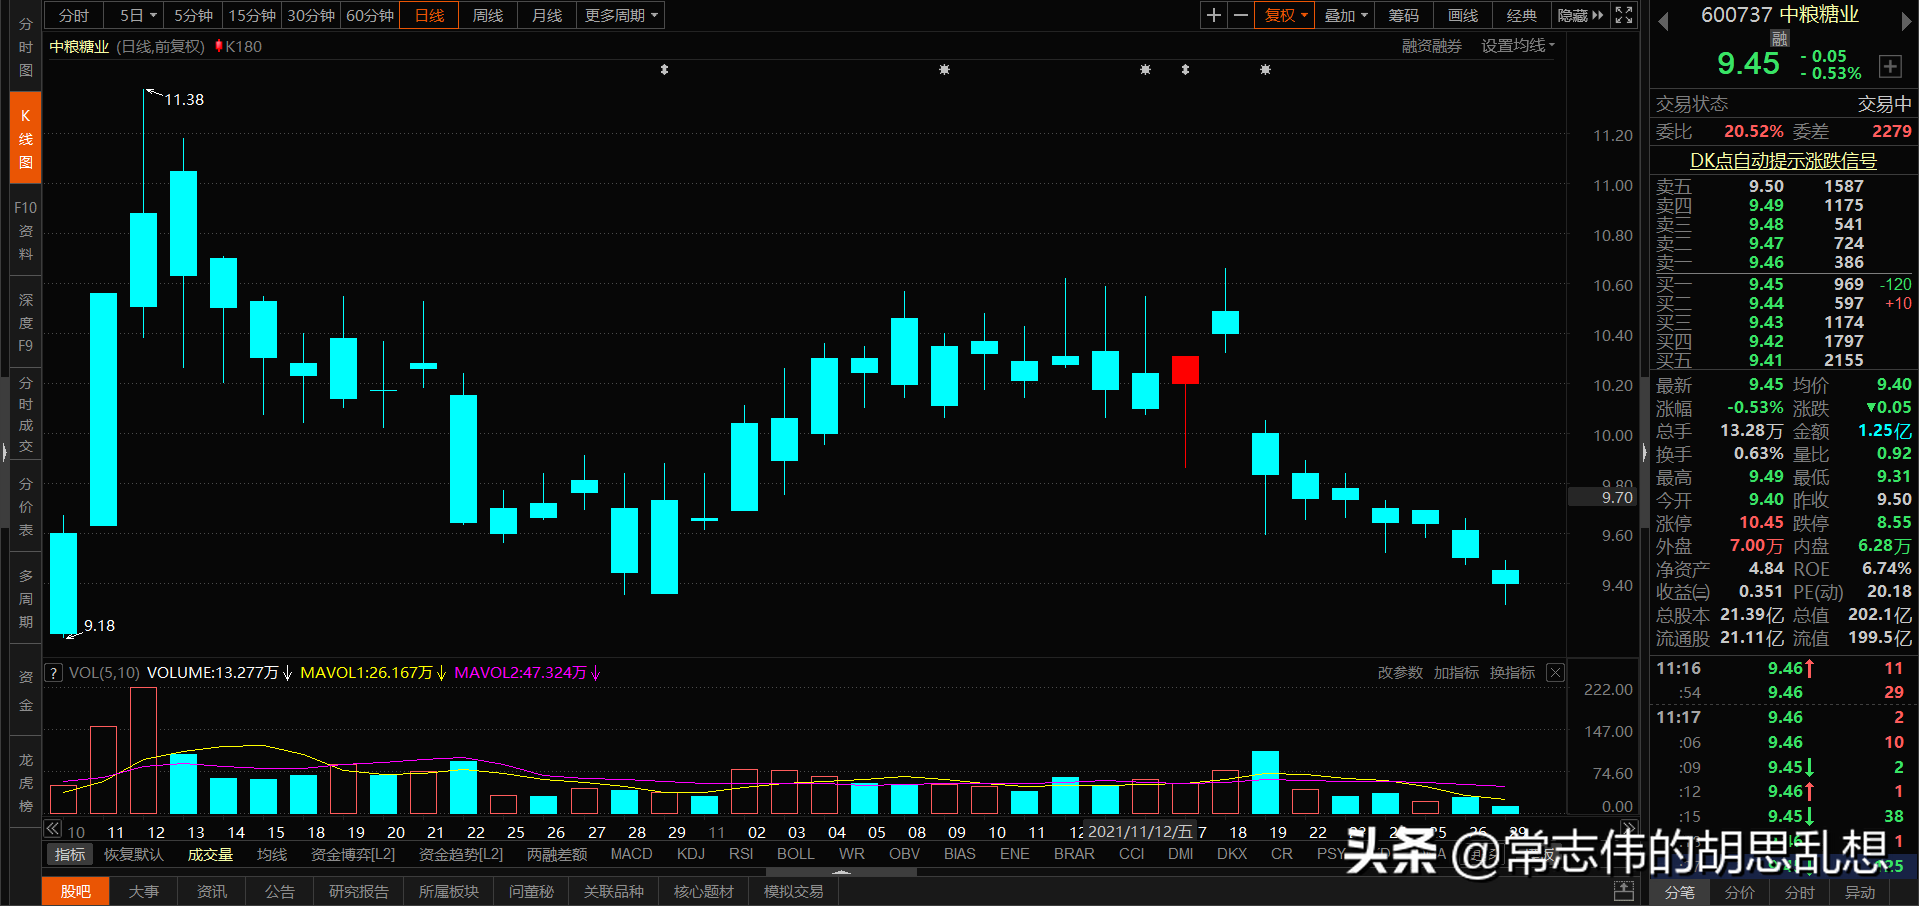Click the "+" zoom-in icon on toolbar

pyautogui.click(x=1213, y=15)
